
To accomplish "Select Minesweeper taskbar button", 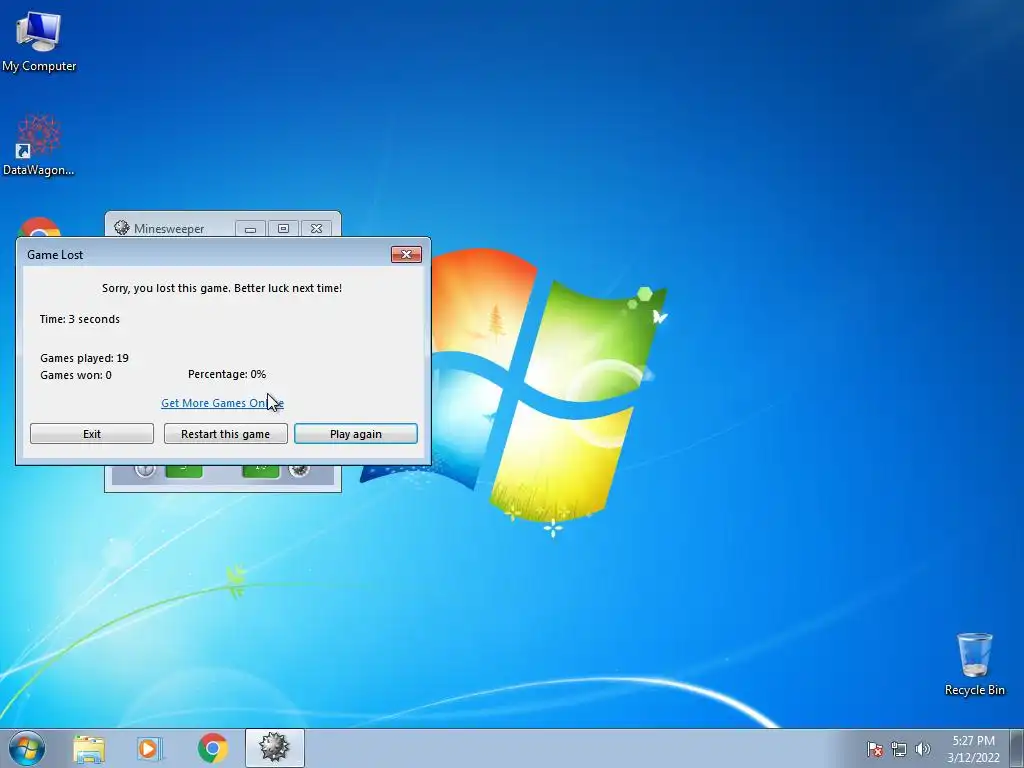I will click(275, 748).
